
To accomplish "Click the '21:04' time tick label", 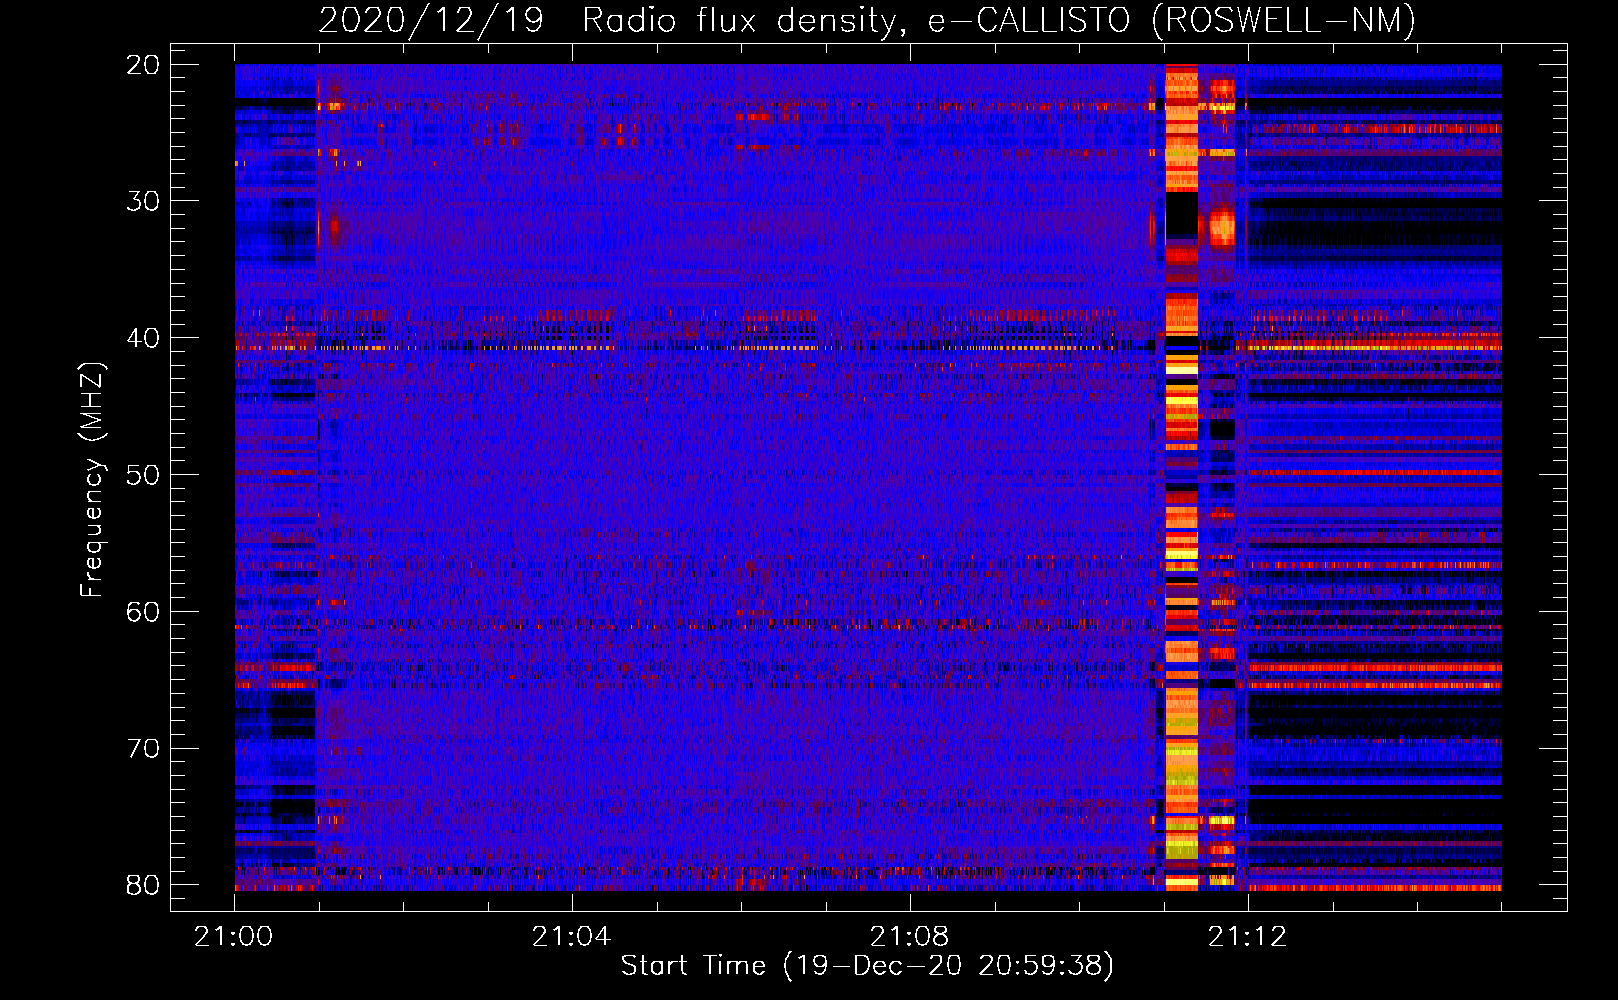I will pyautogui.click(x=571, y=937).
